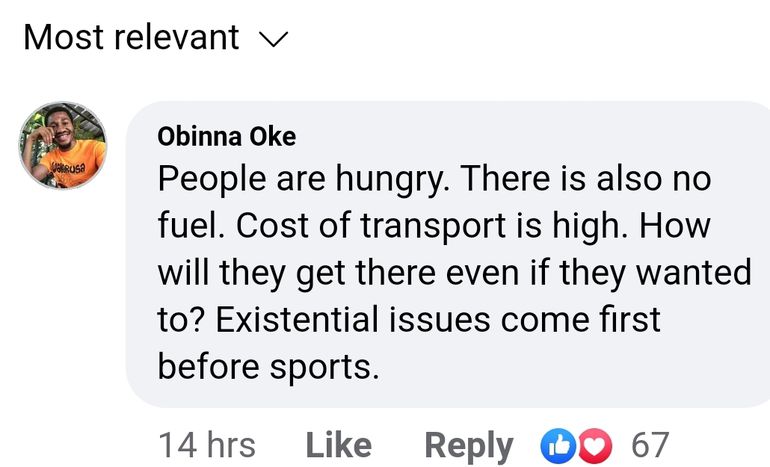Show the 67 reactions count
770x467 pixels.
click(x=649, y=445)
